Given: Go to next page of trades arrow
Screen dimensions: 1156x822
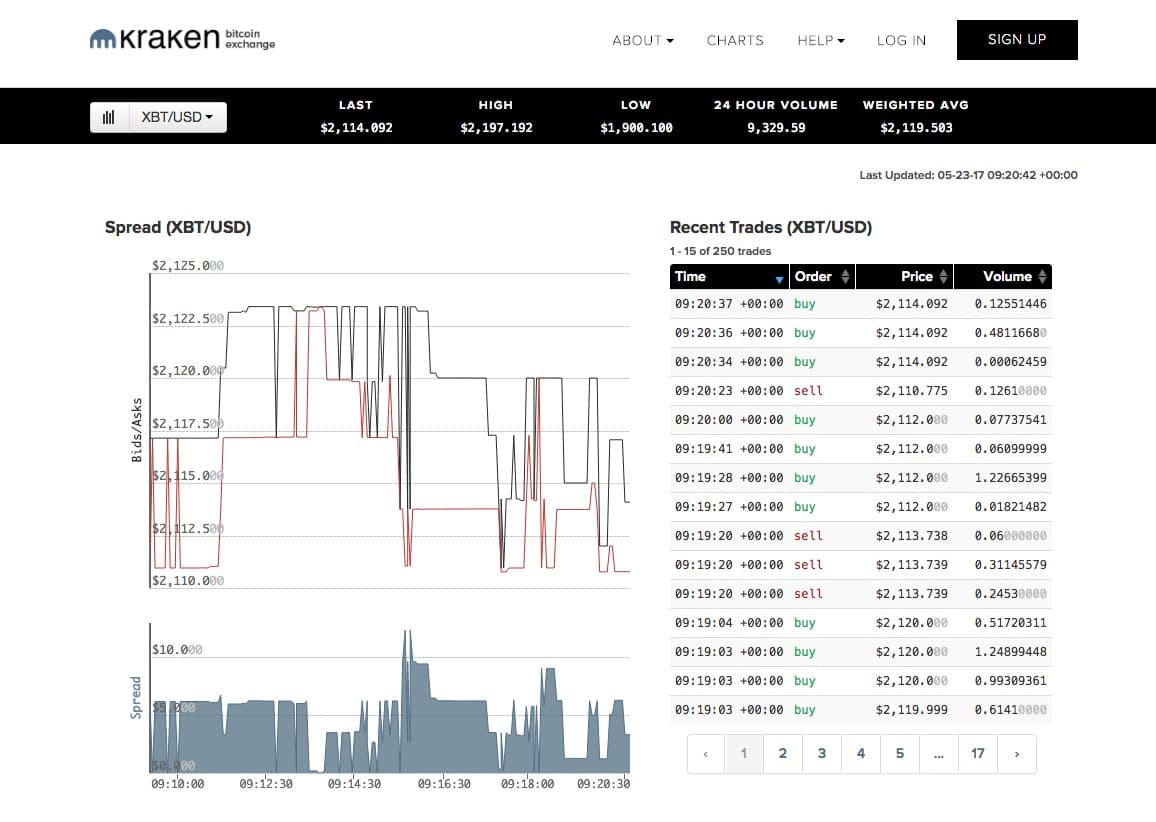Looking at the screenshot, I should click(x=1017, y=754).
